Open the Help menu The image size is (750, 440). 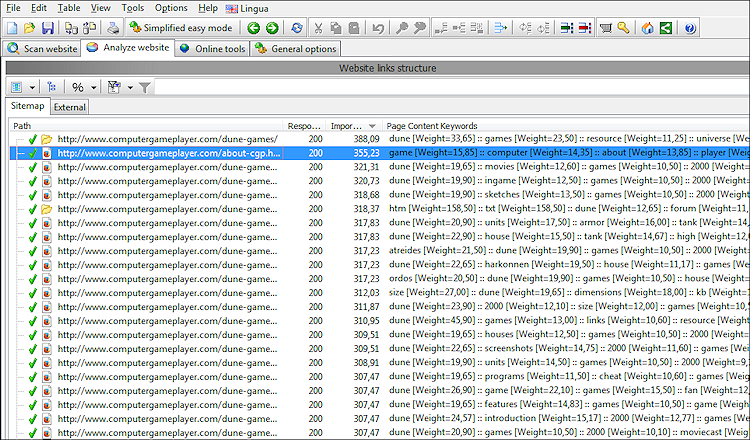tap(208, 8)
